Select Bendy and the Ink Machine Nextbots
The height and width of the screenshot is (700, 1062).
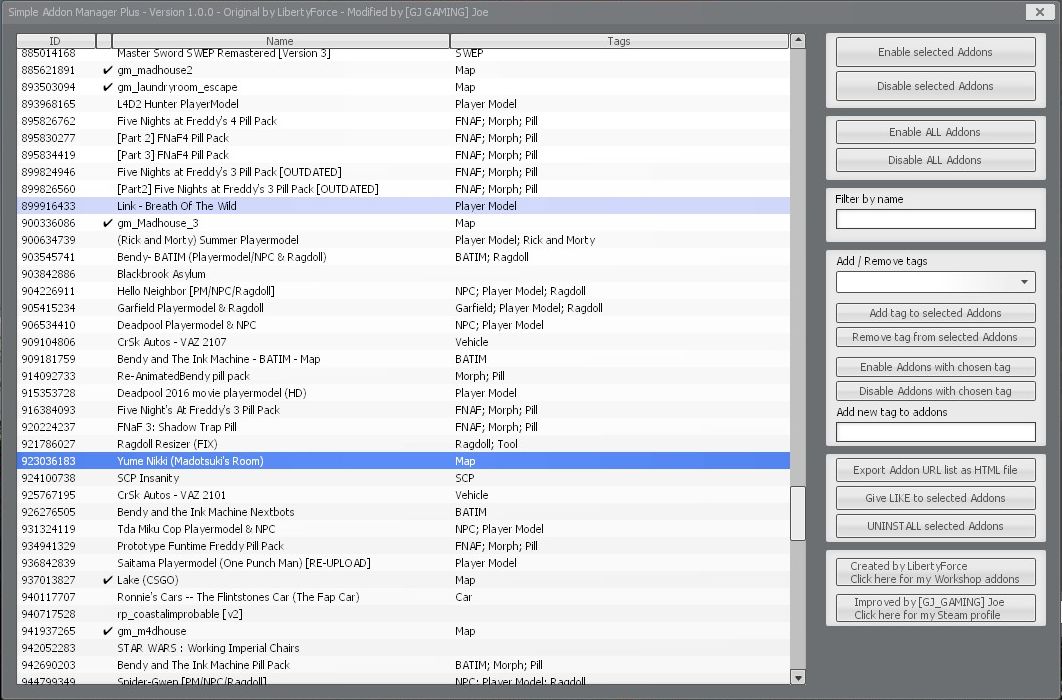pyautogui.click(x=403, y=512)
